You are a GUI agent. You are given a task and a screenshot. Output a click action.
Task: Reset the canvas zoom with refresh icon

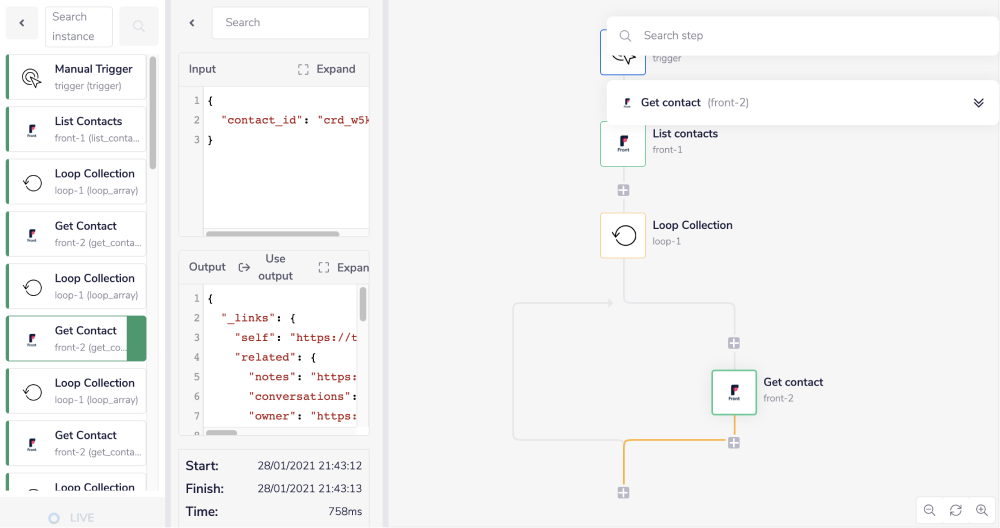coord(956,510)
